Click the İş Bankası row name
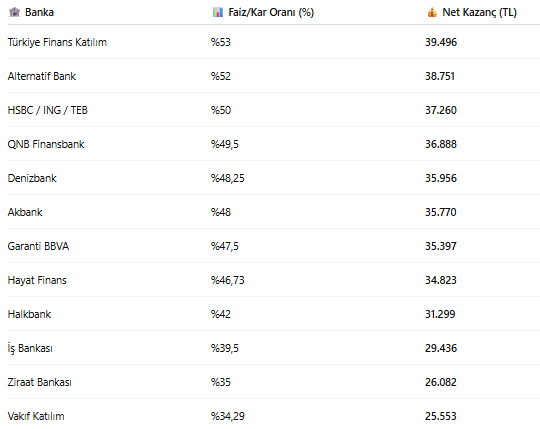540x429 pixels. point(30,348)
